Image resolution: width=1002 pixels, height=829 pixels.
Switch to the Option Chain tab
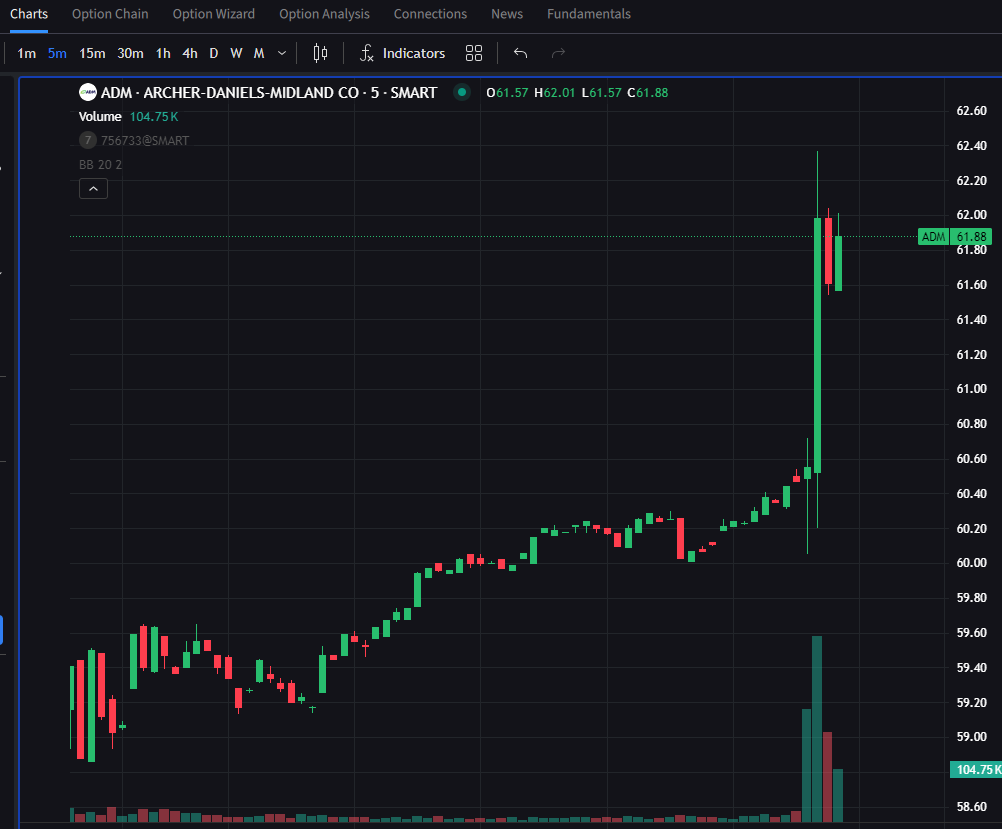[110, 14]
